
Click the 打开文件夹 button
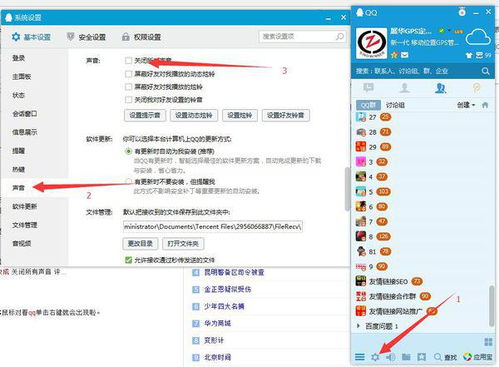pyautogui.click(x=183, y=244)
